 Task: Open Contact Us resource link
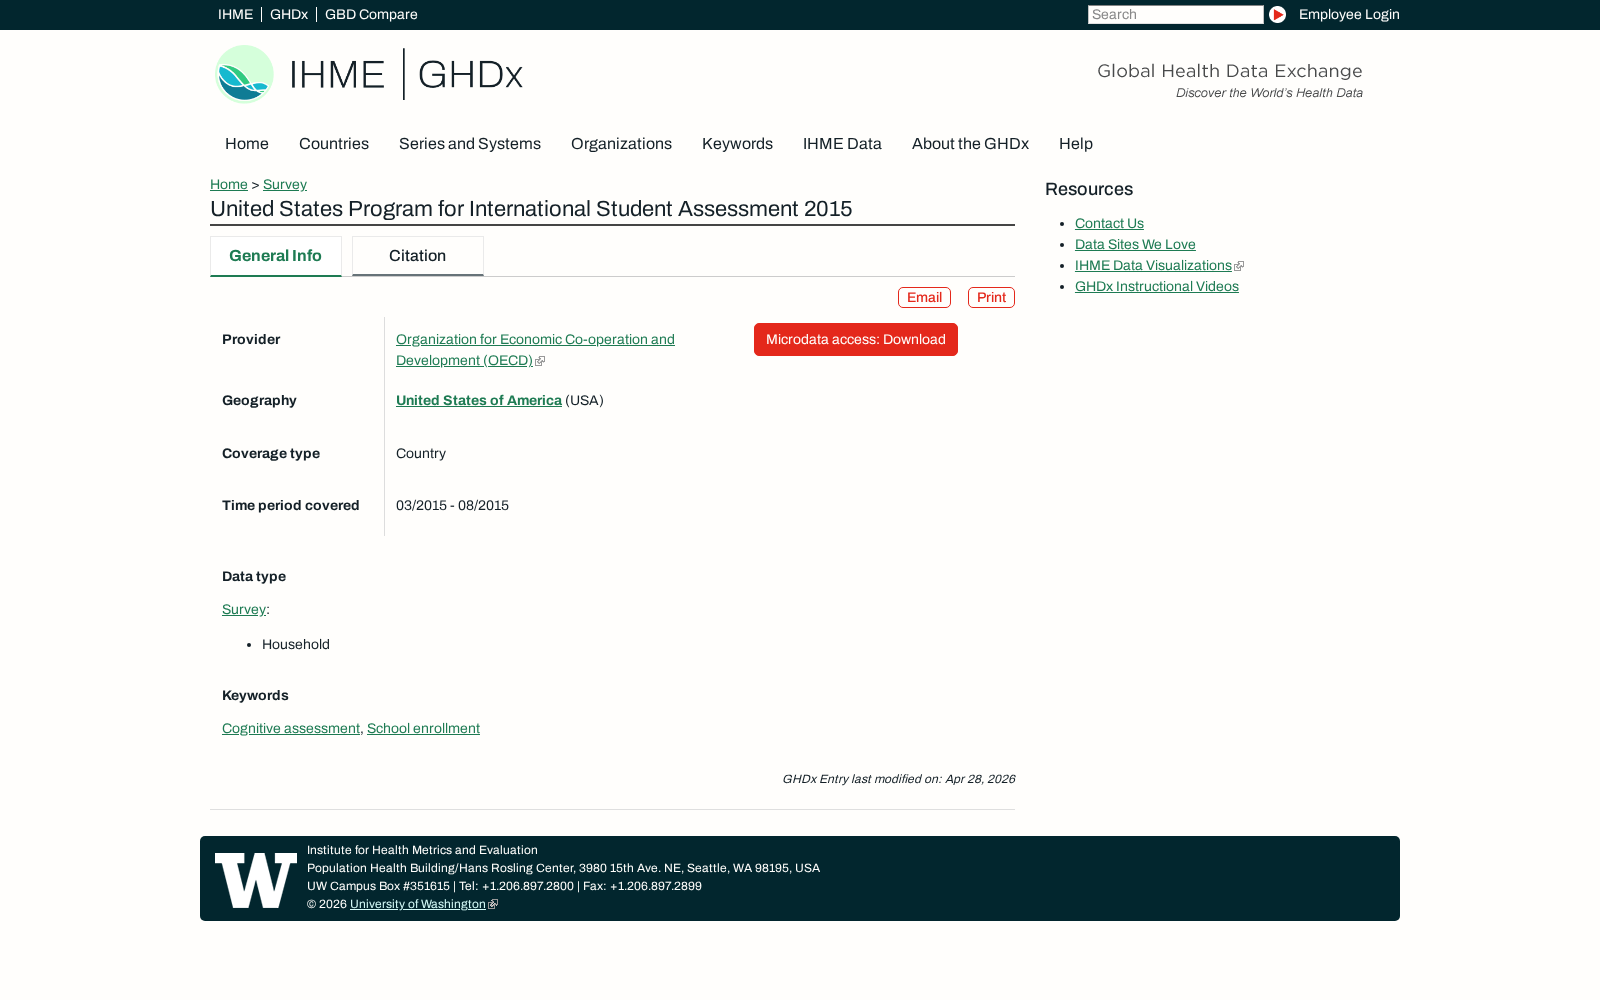1109,224
